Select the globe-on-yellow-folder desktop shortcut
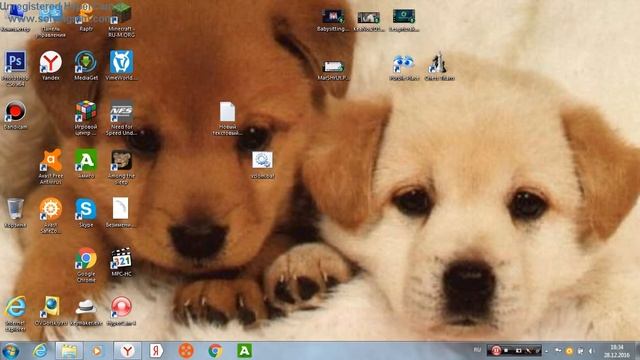640x360 pixels. 51,311
